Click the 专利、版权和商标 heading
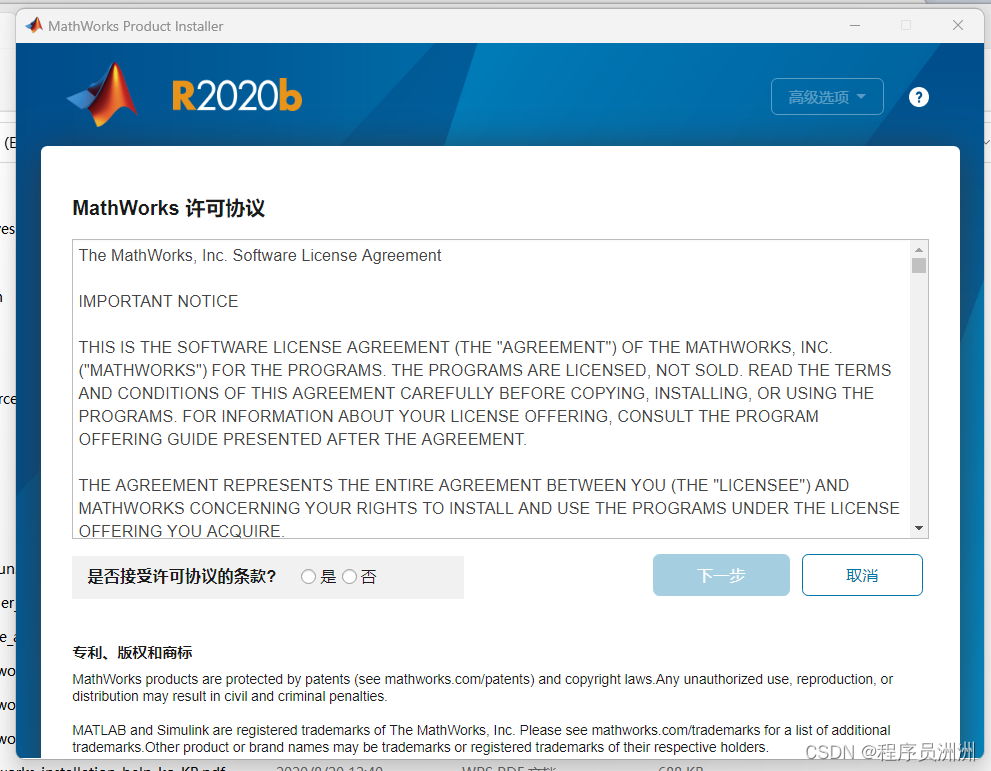This screenshot has height=771, width=991. point(132,652)
